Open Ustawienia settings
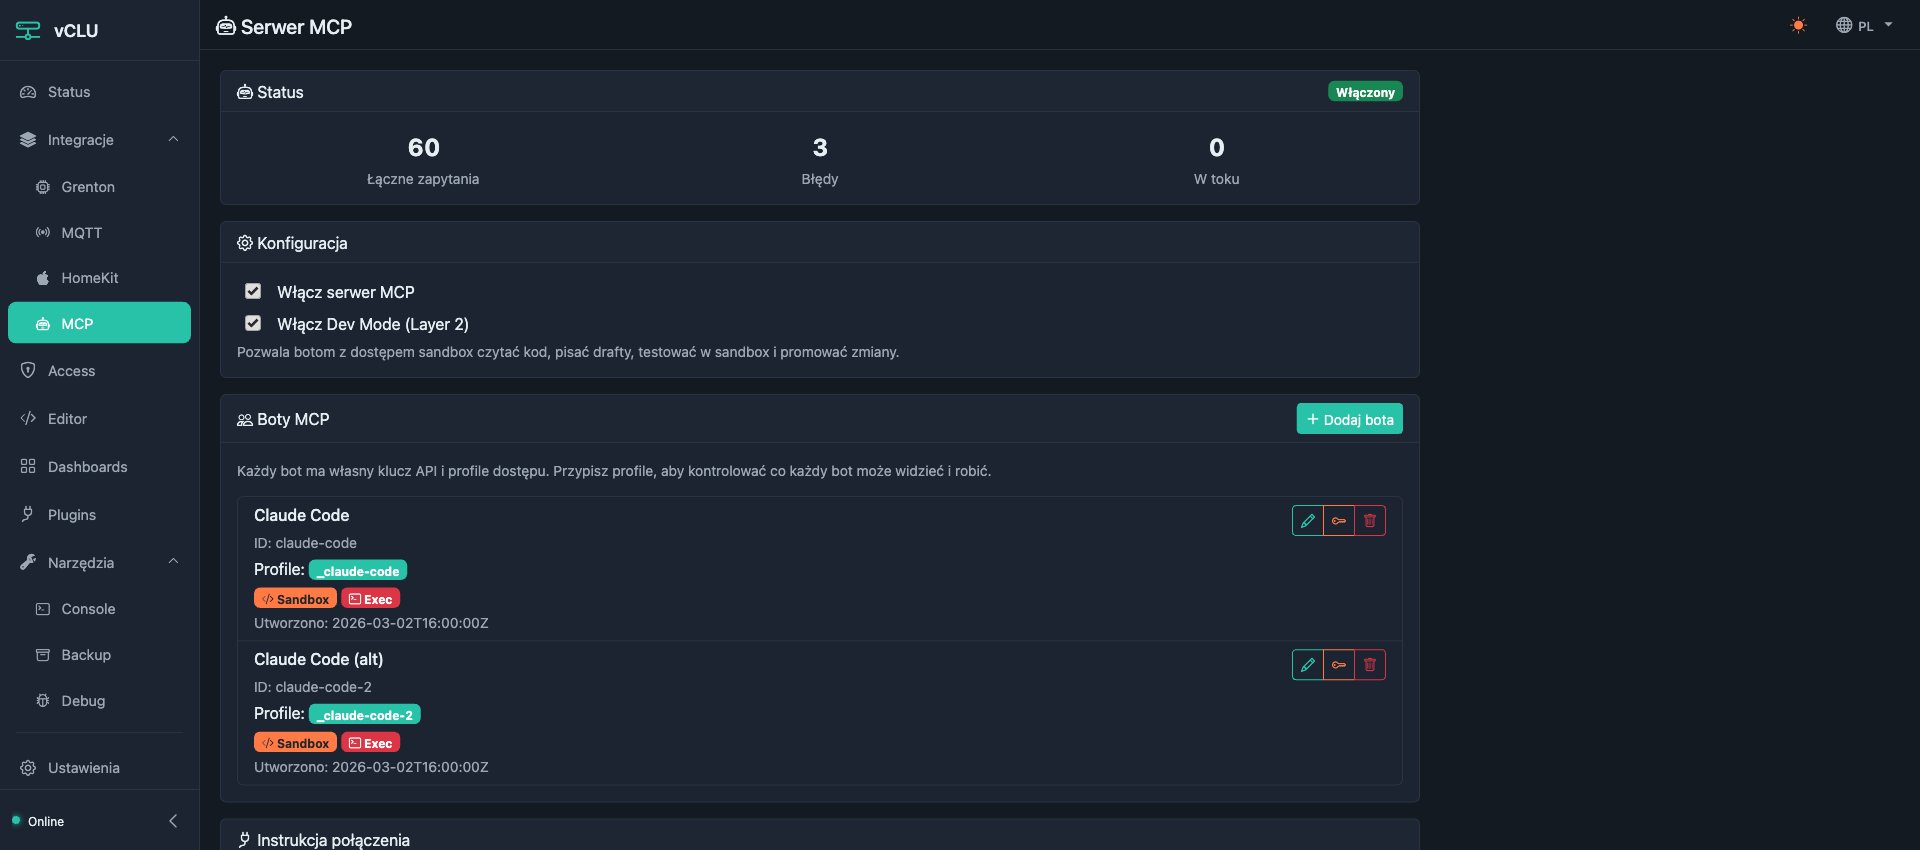Image resolution: width=1920 pixels, height=850 pixels. (x=99, y=768)
